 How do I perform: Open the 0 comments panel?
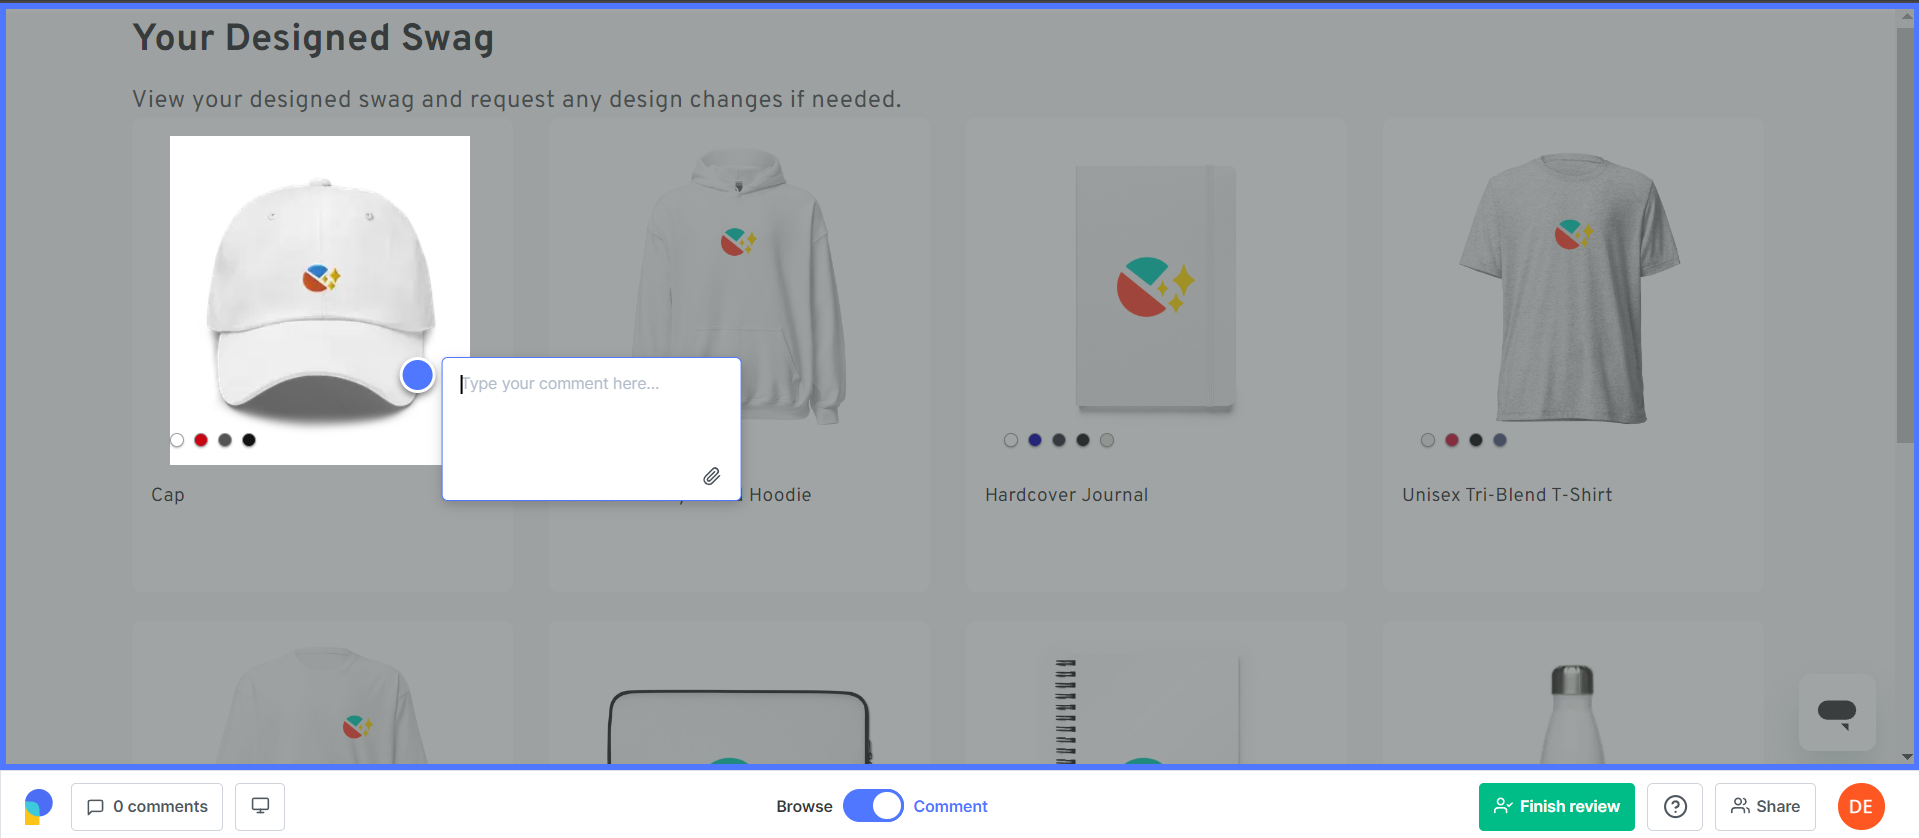147,807
